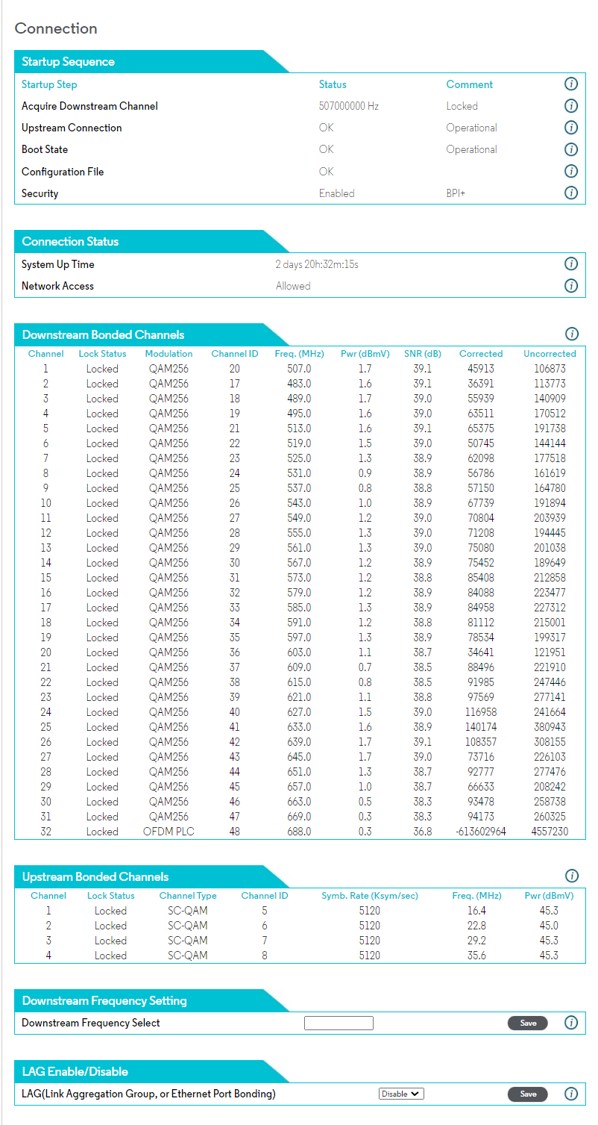Click the info icon beside Upstream Connection
Viewport: 598px width, 1125px height.
point(571,128)
